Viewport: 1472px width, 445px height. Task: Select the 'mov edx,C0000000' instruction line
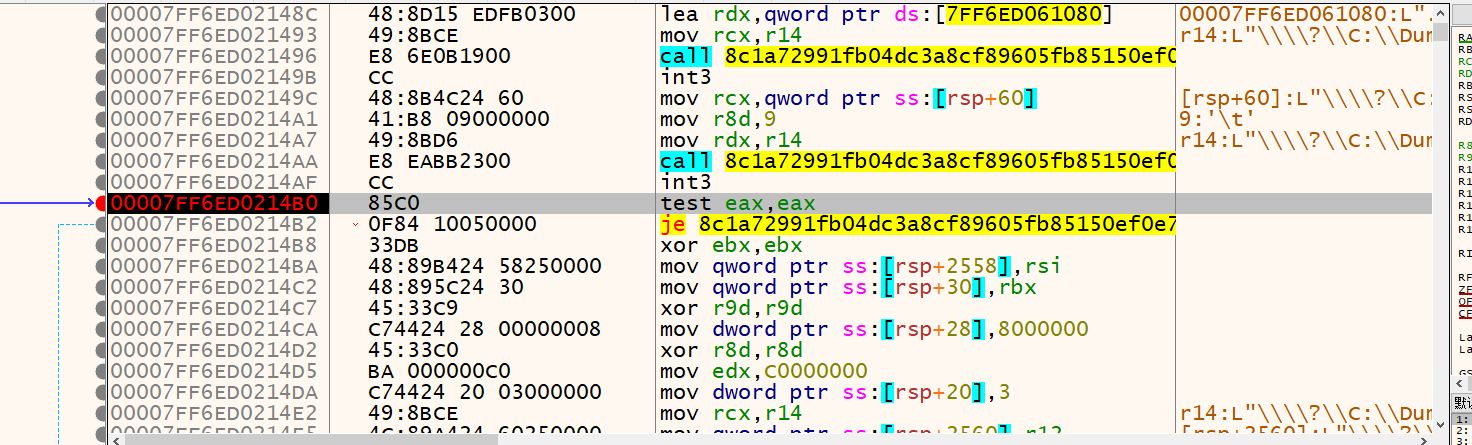pos(763,371)
